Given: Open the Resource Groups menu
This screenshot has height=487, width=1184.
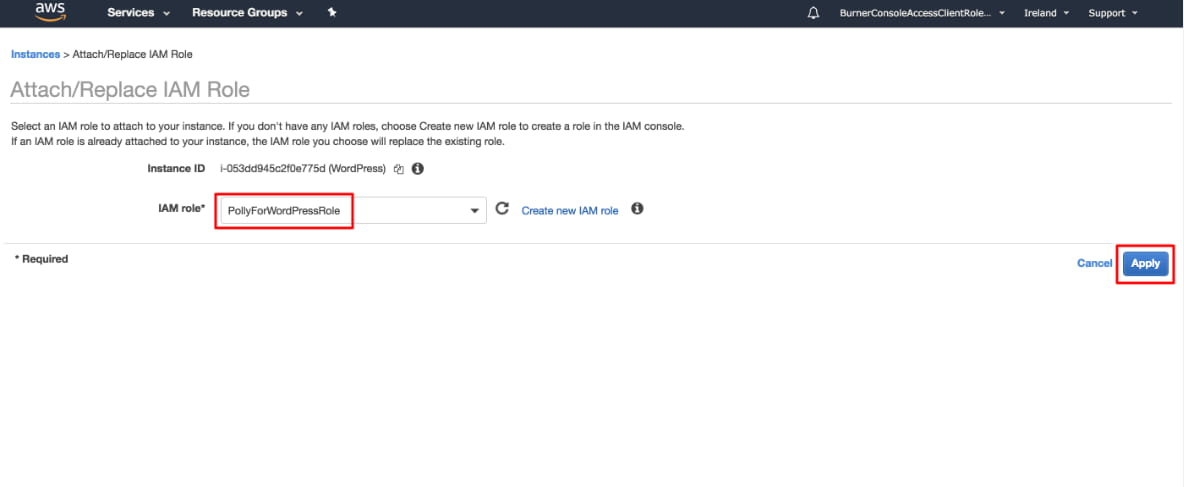Looking at the screenshot, I should click(x=247, y=13).
